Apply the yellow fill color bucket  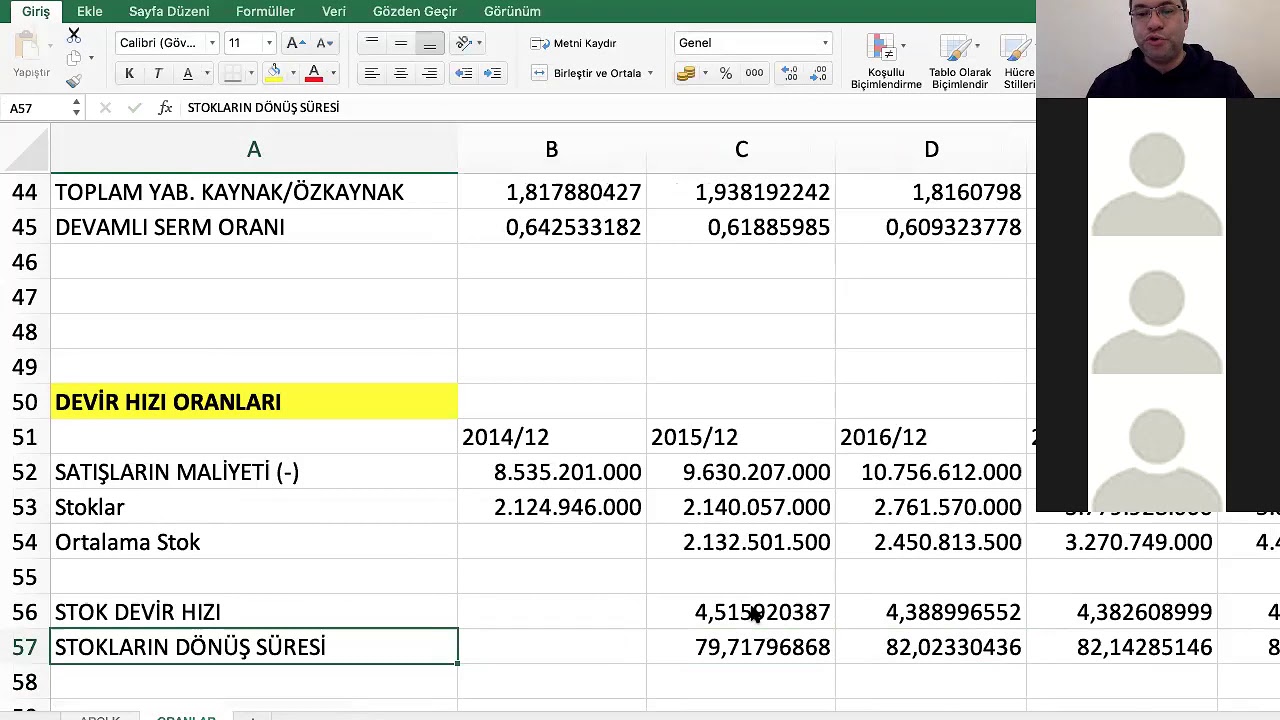coord(273,73)
